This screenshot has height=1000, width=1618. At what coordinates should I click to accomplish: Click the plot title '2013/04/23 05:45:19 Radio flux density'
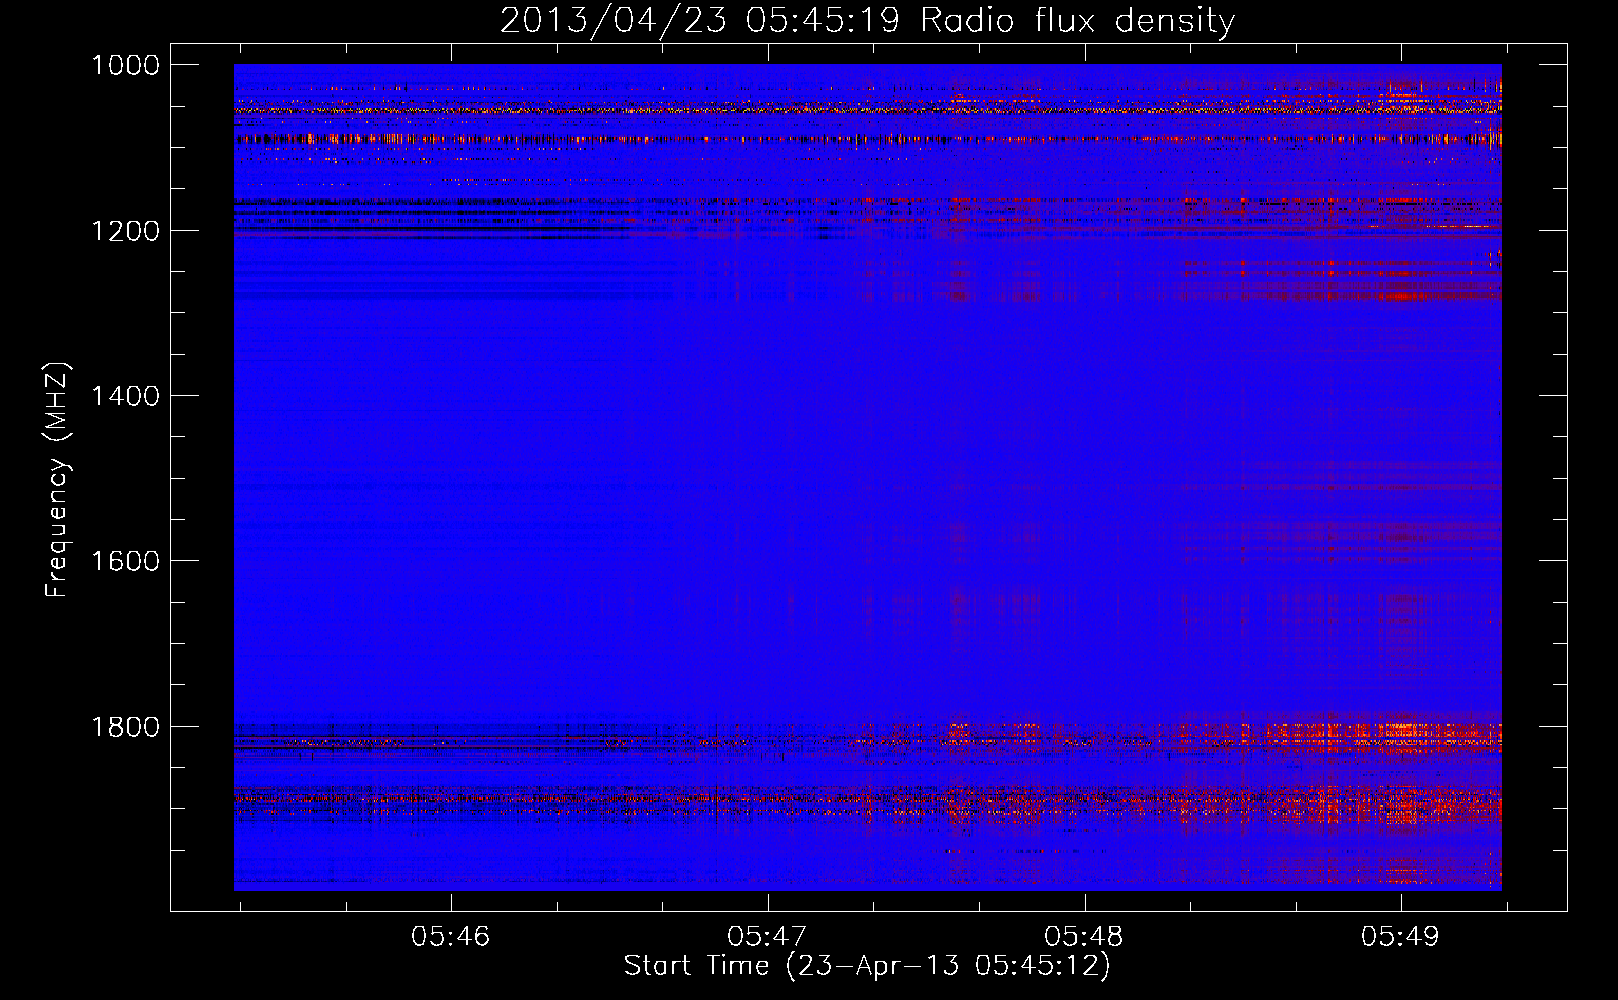[867, 20]
